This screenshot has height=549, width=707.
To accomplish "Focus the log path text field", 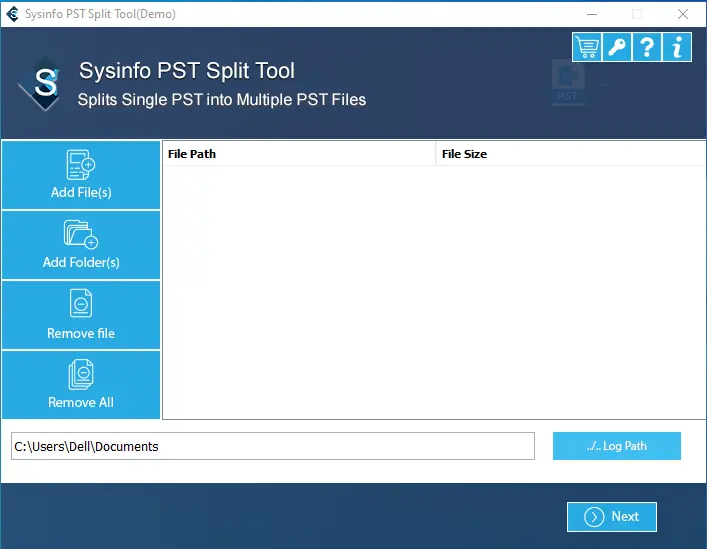I will coord(273,446).
